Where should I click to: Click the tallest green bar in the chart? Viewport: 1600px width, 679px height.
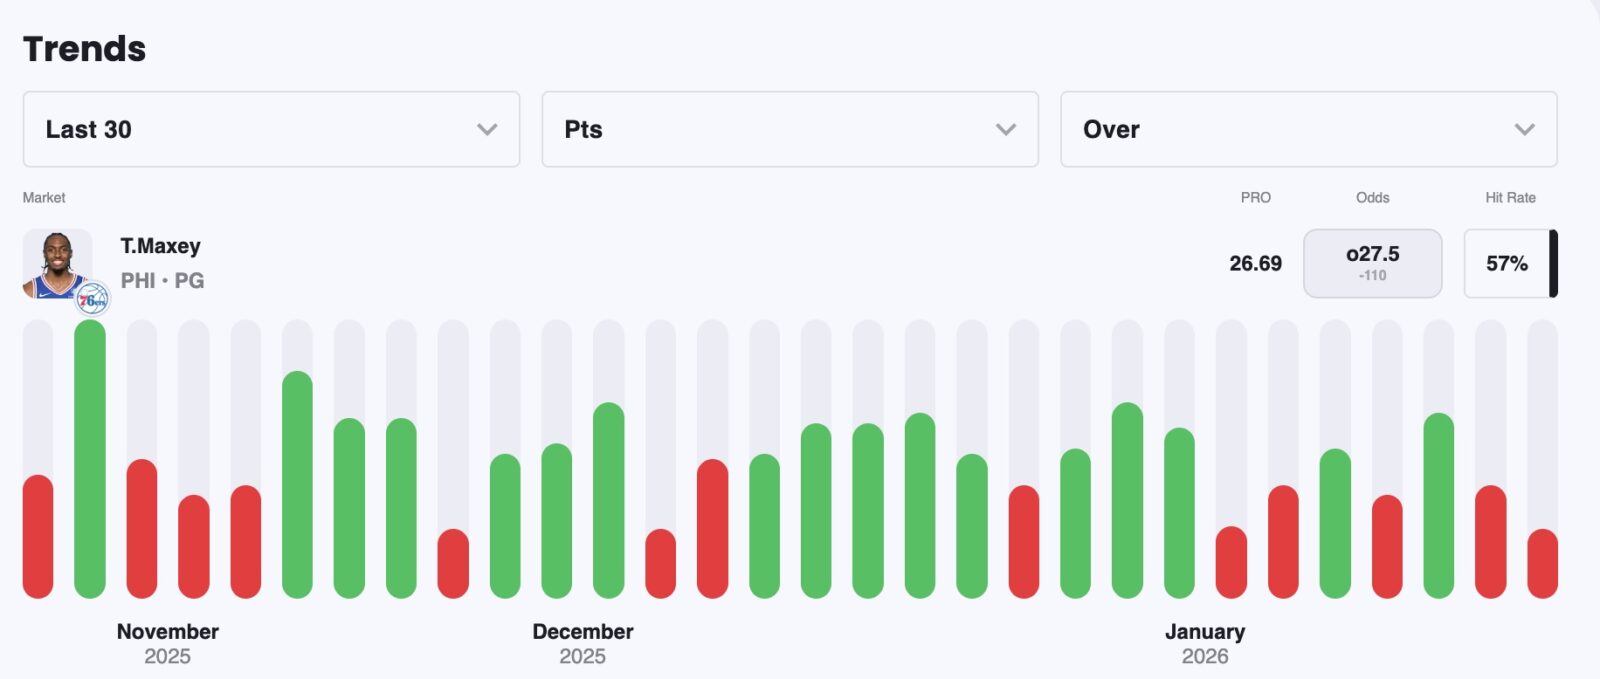90,460
